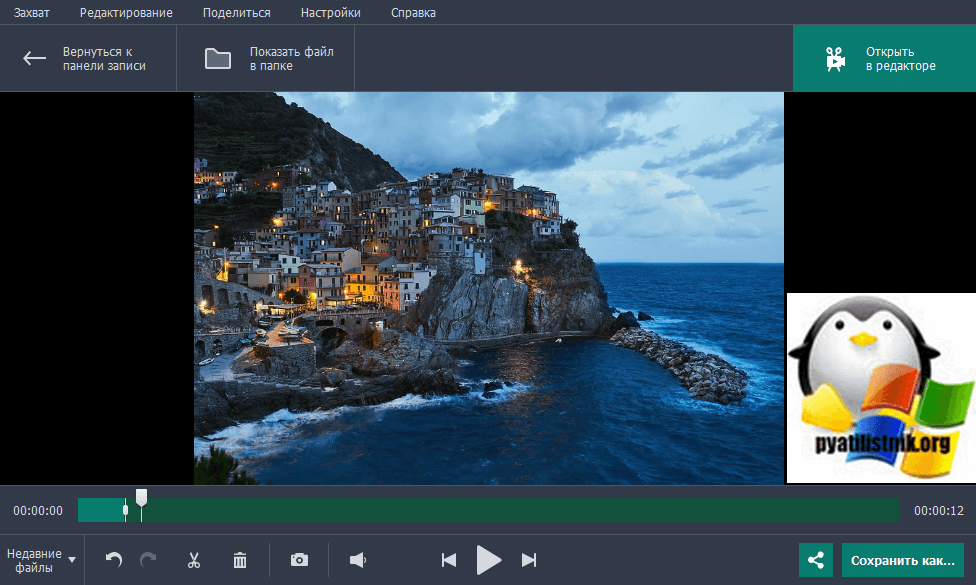This screenshot has width=976, height=585.
Task: Click the trash delete icon
Action: [x=240, y=561]
